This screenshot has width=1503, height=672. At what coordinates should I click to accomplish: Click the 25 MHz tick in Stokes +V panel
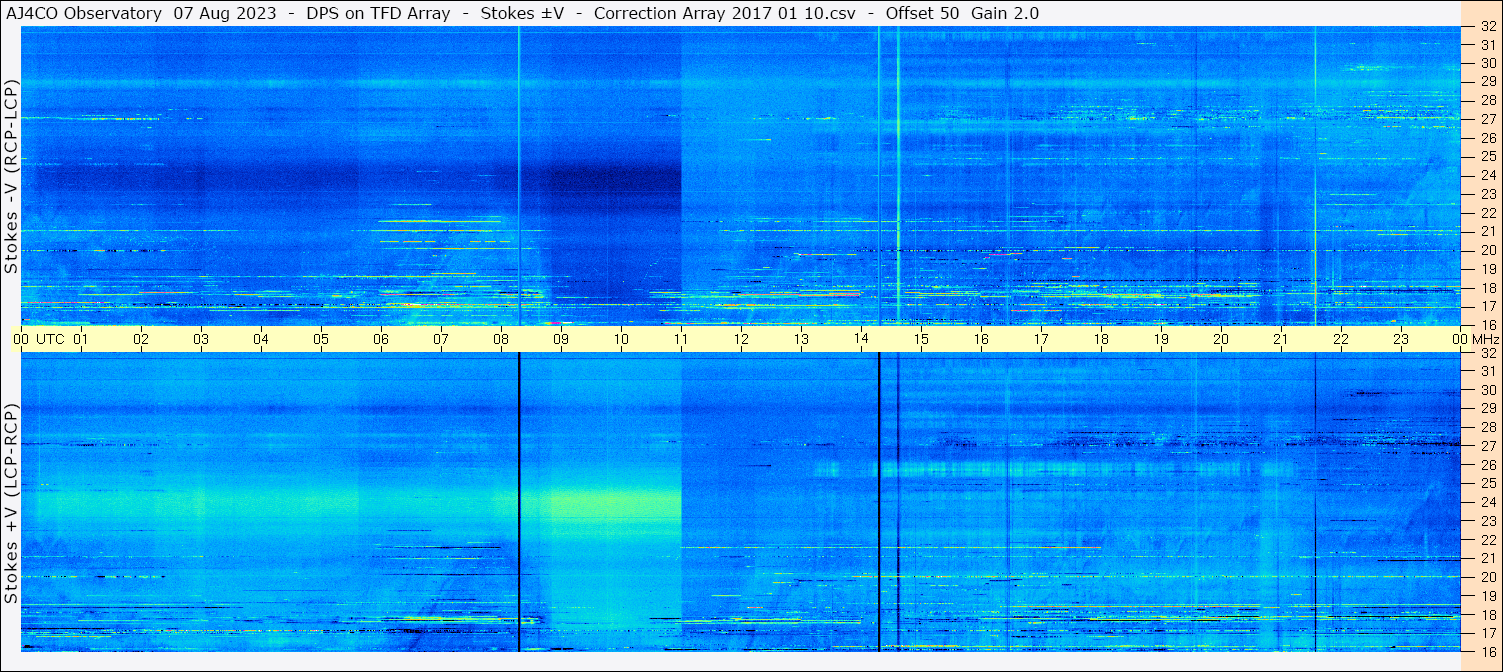(x=1487, y=483)
